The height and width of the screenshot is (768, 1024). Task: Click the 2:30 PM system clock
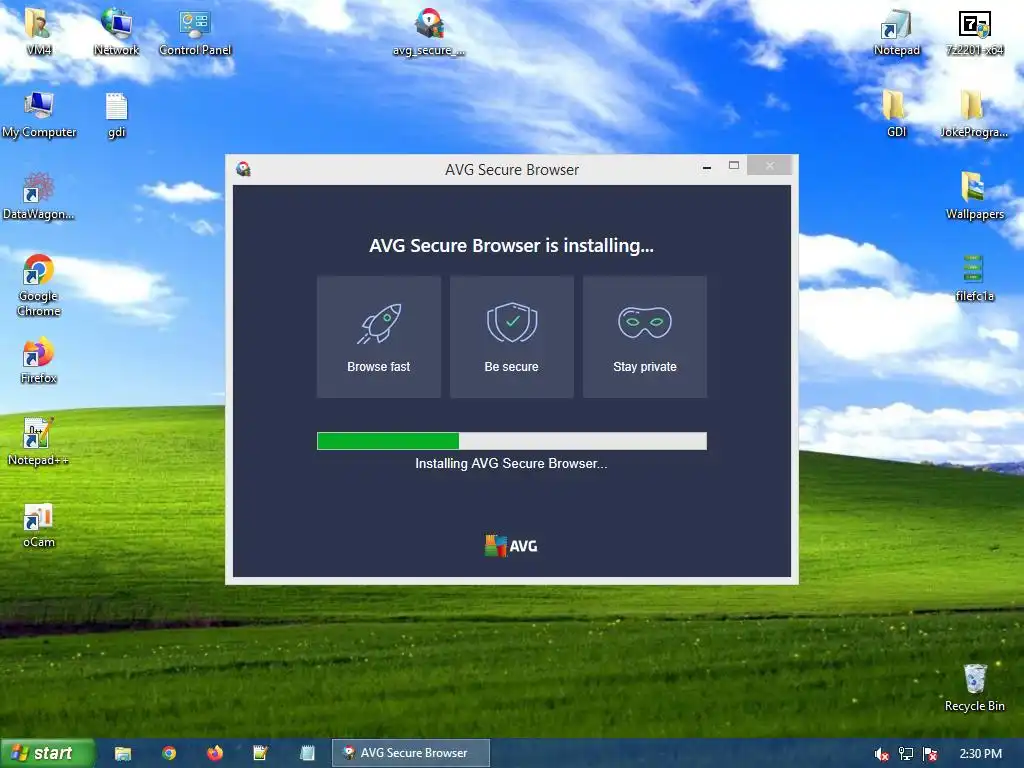980,754
